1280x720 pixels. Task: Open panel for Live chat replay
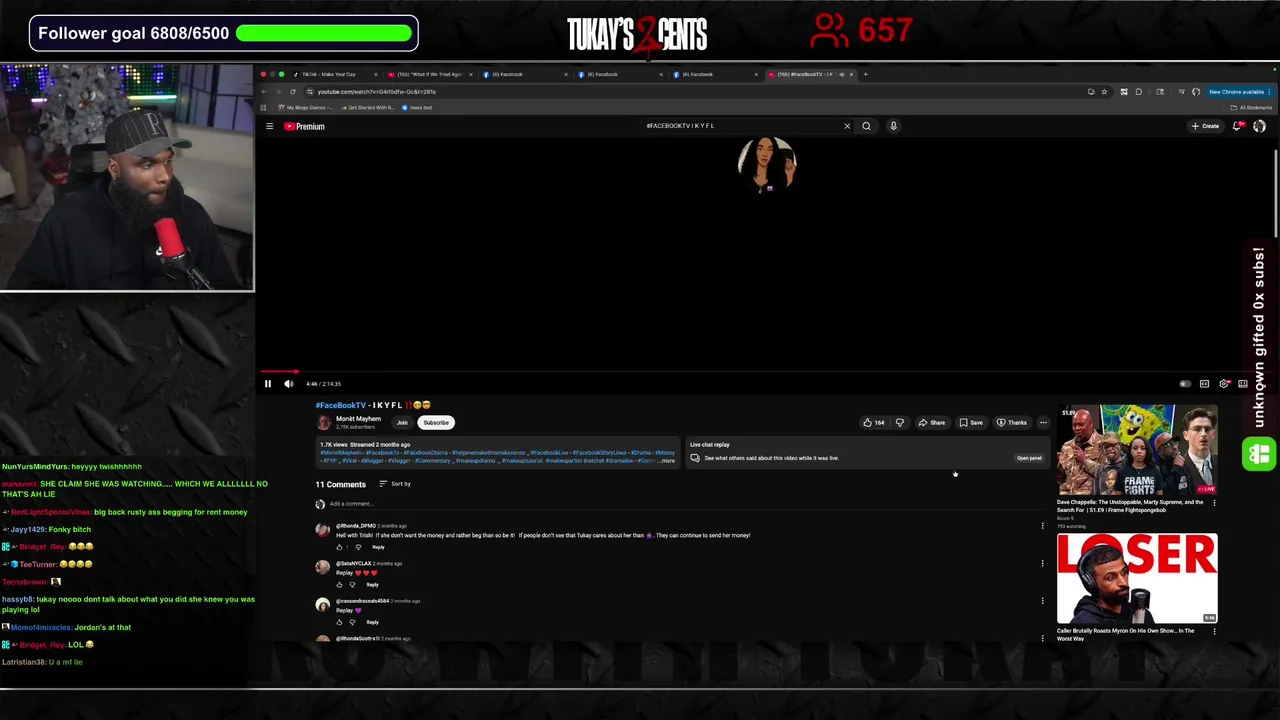pos(1029,458)
